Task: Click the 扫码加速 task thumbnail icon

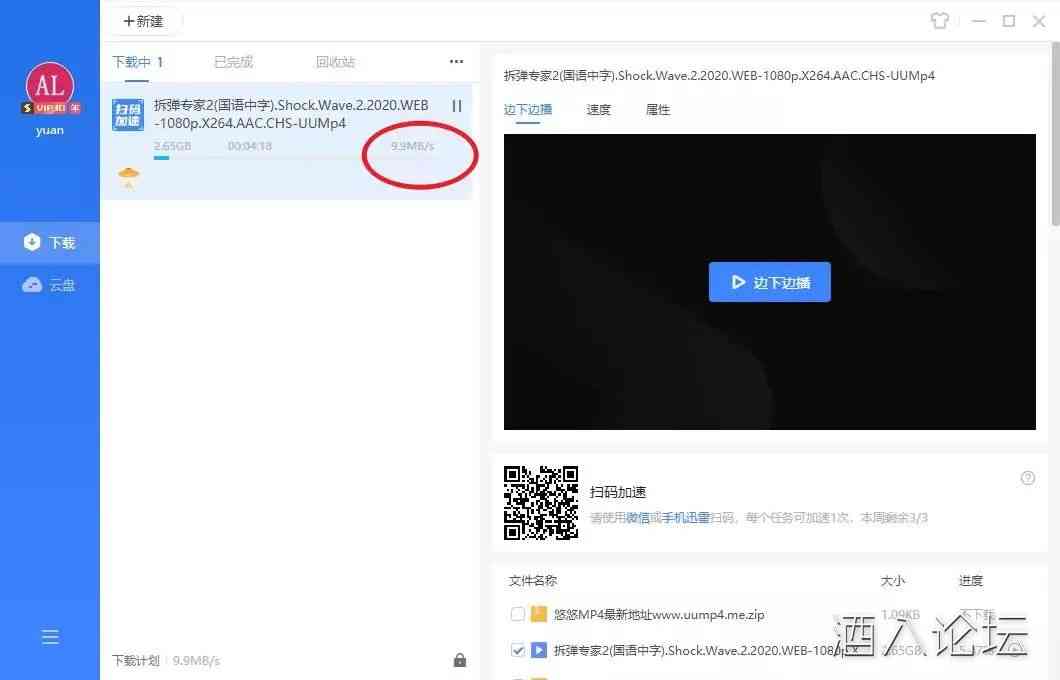Action: click(x=128, y=115)
